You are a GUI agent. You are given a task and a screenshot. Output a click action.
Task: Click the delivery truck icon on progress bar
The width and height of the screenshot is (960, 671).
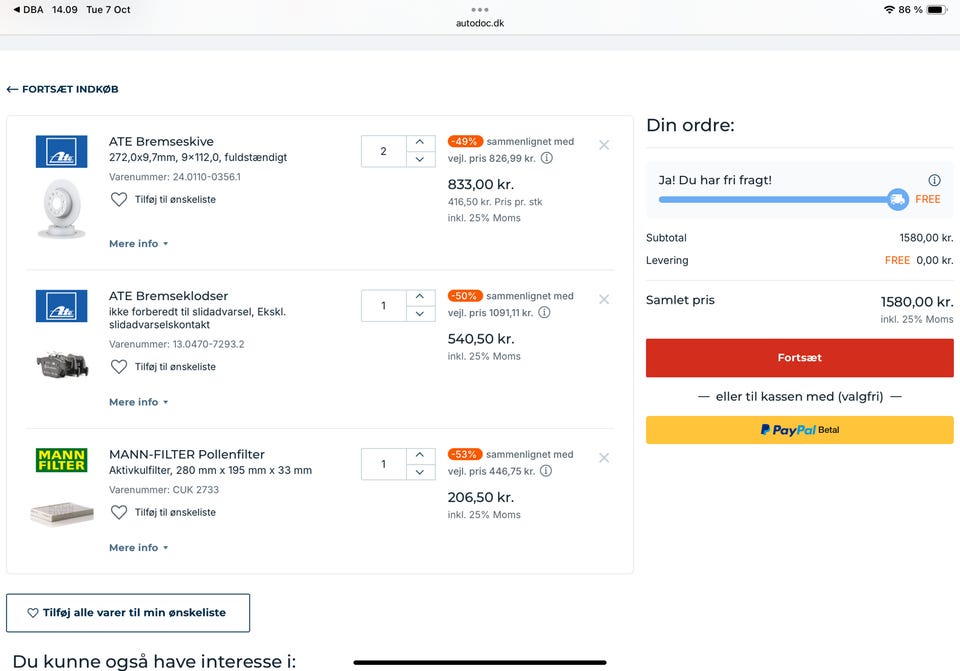[898, 200]
